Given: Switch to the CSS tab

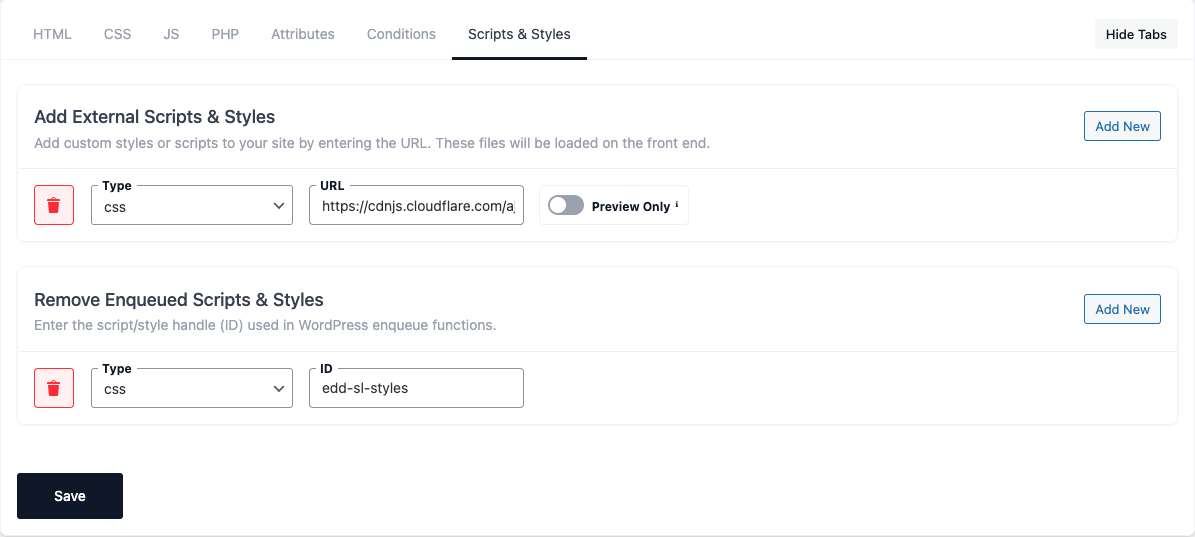Looking at the screenshot, I should pyautogui.click(x=117, y=34).
